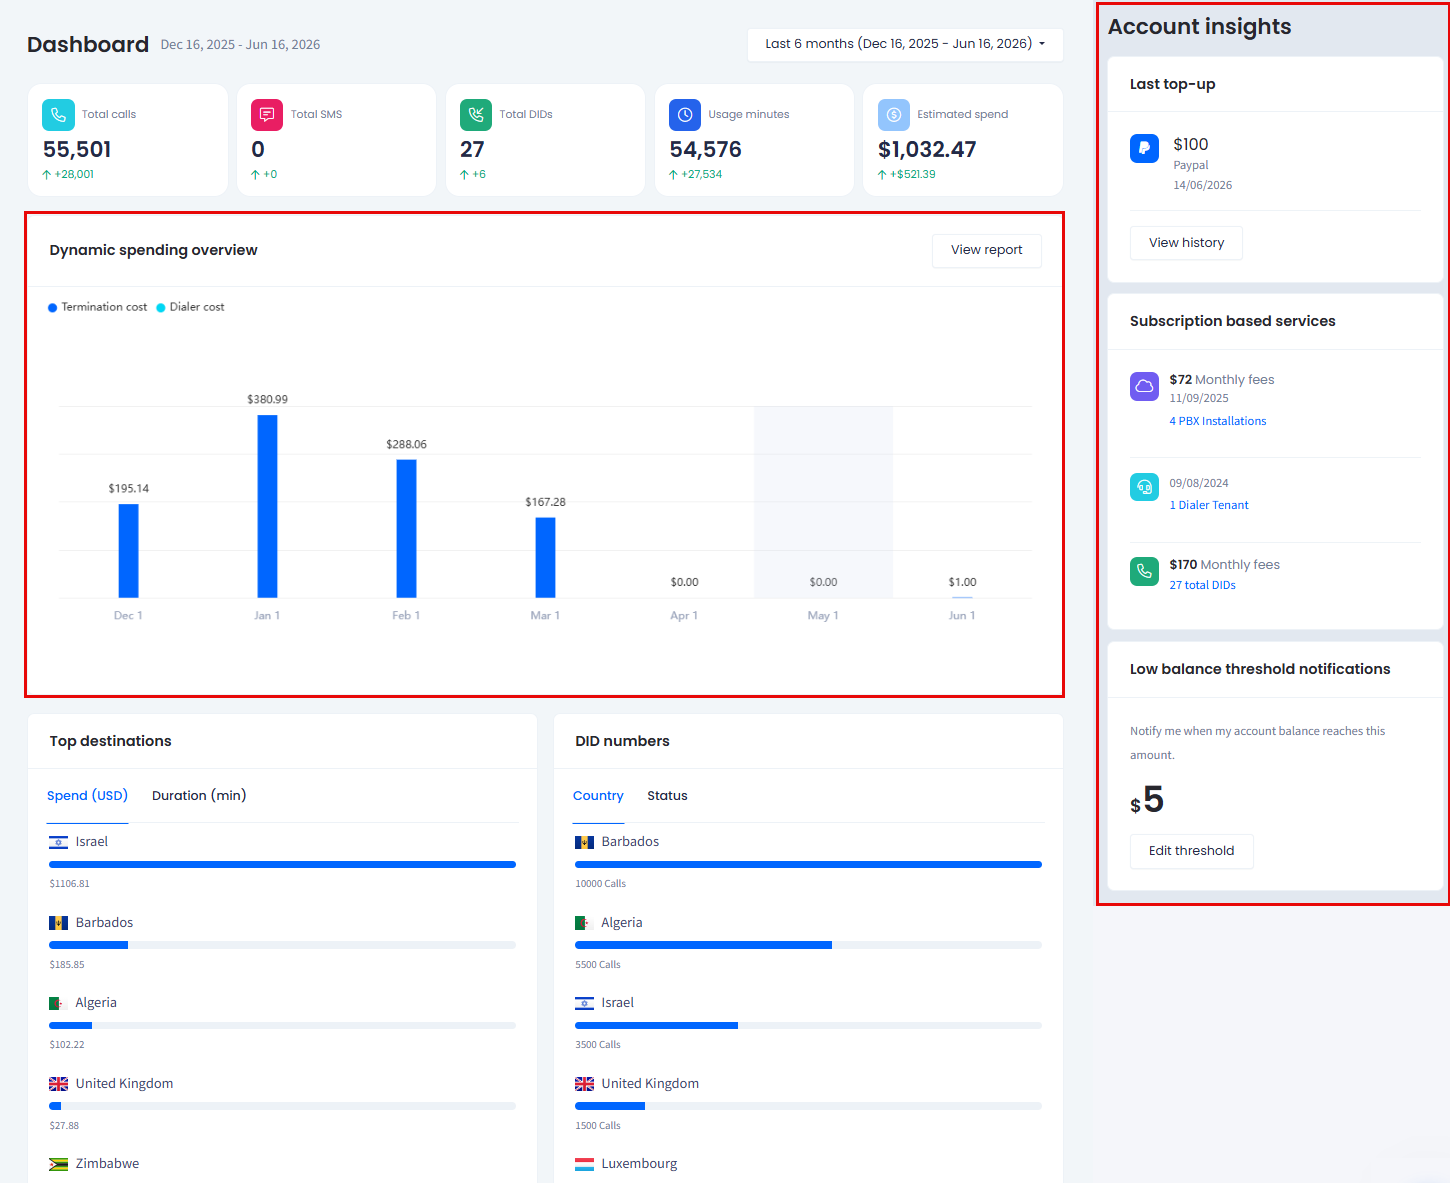The width and height of the screenshot is (1450, 1183).
Task: Click the Barbados flag in Top destinations
Action: (59, 923)
